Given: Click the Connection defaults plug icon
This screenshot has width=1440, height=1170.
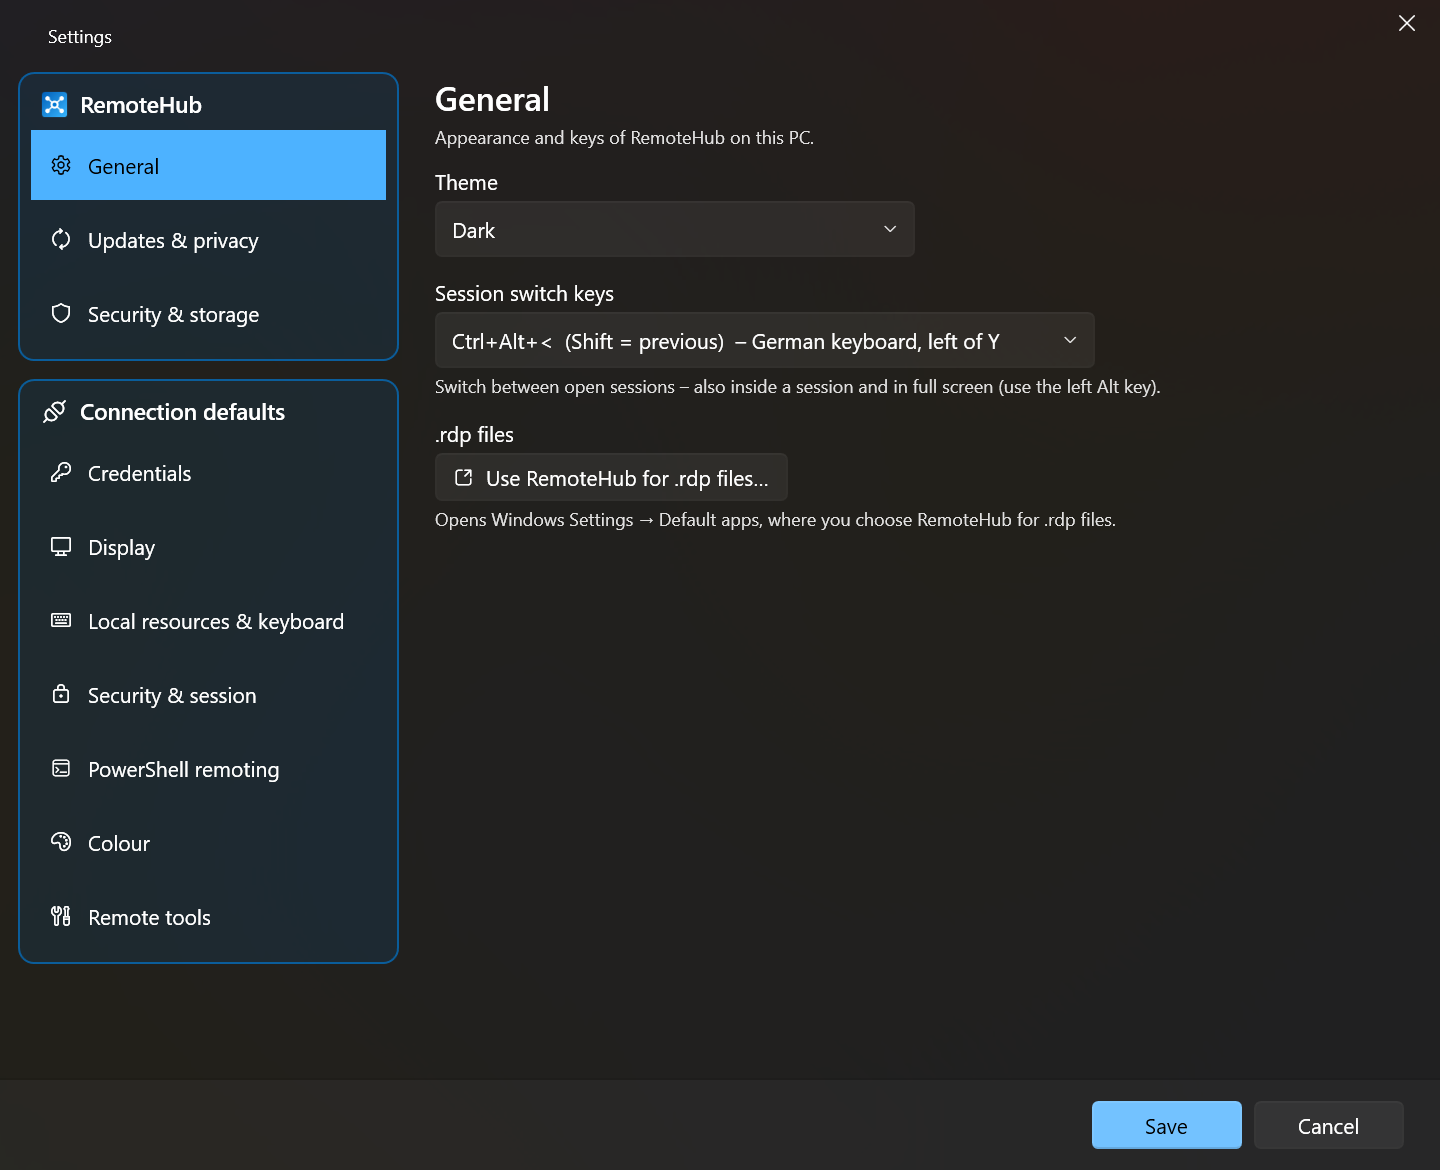Looking at the screenshot, I should tap(55, 411).
